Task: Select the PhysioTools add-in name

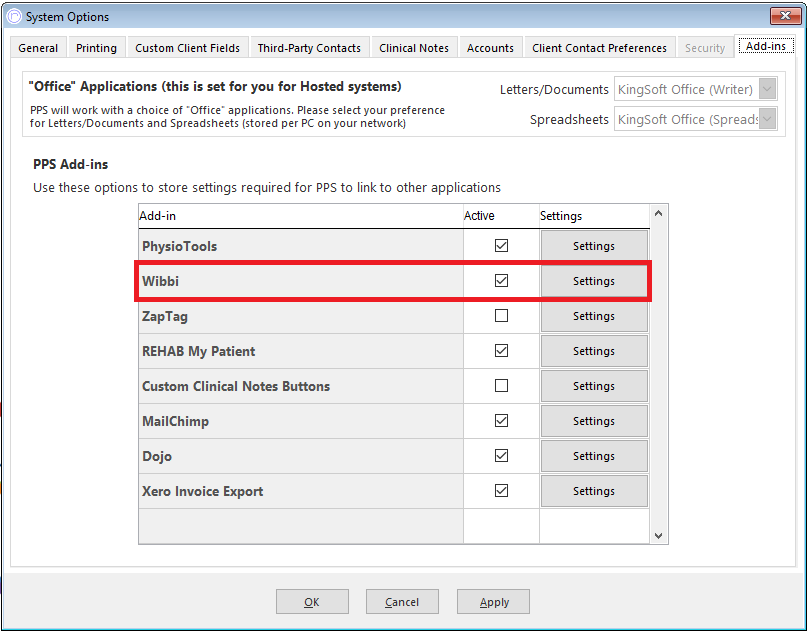Action: tap(180, 246)
